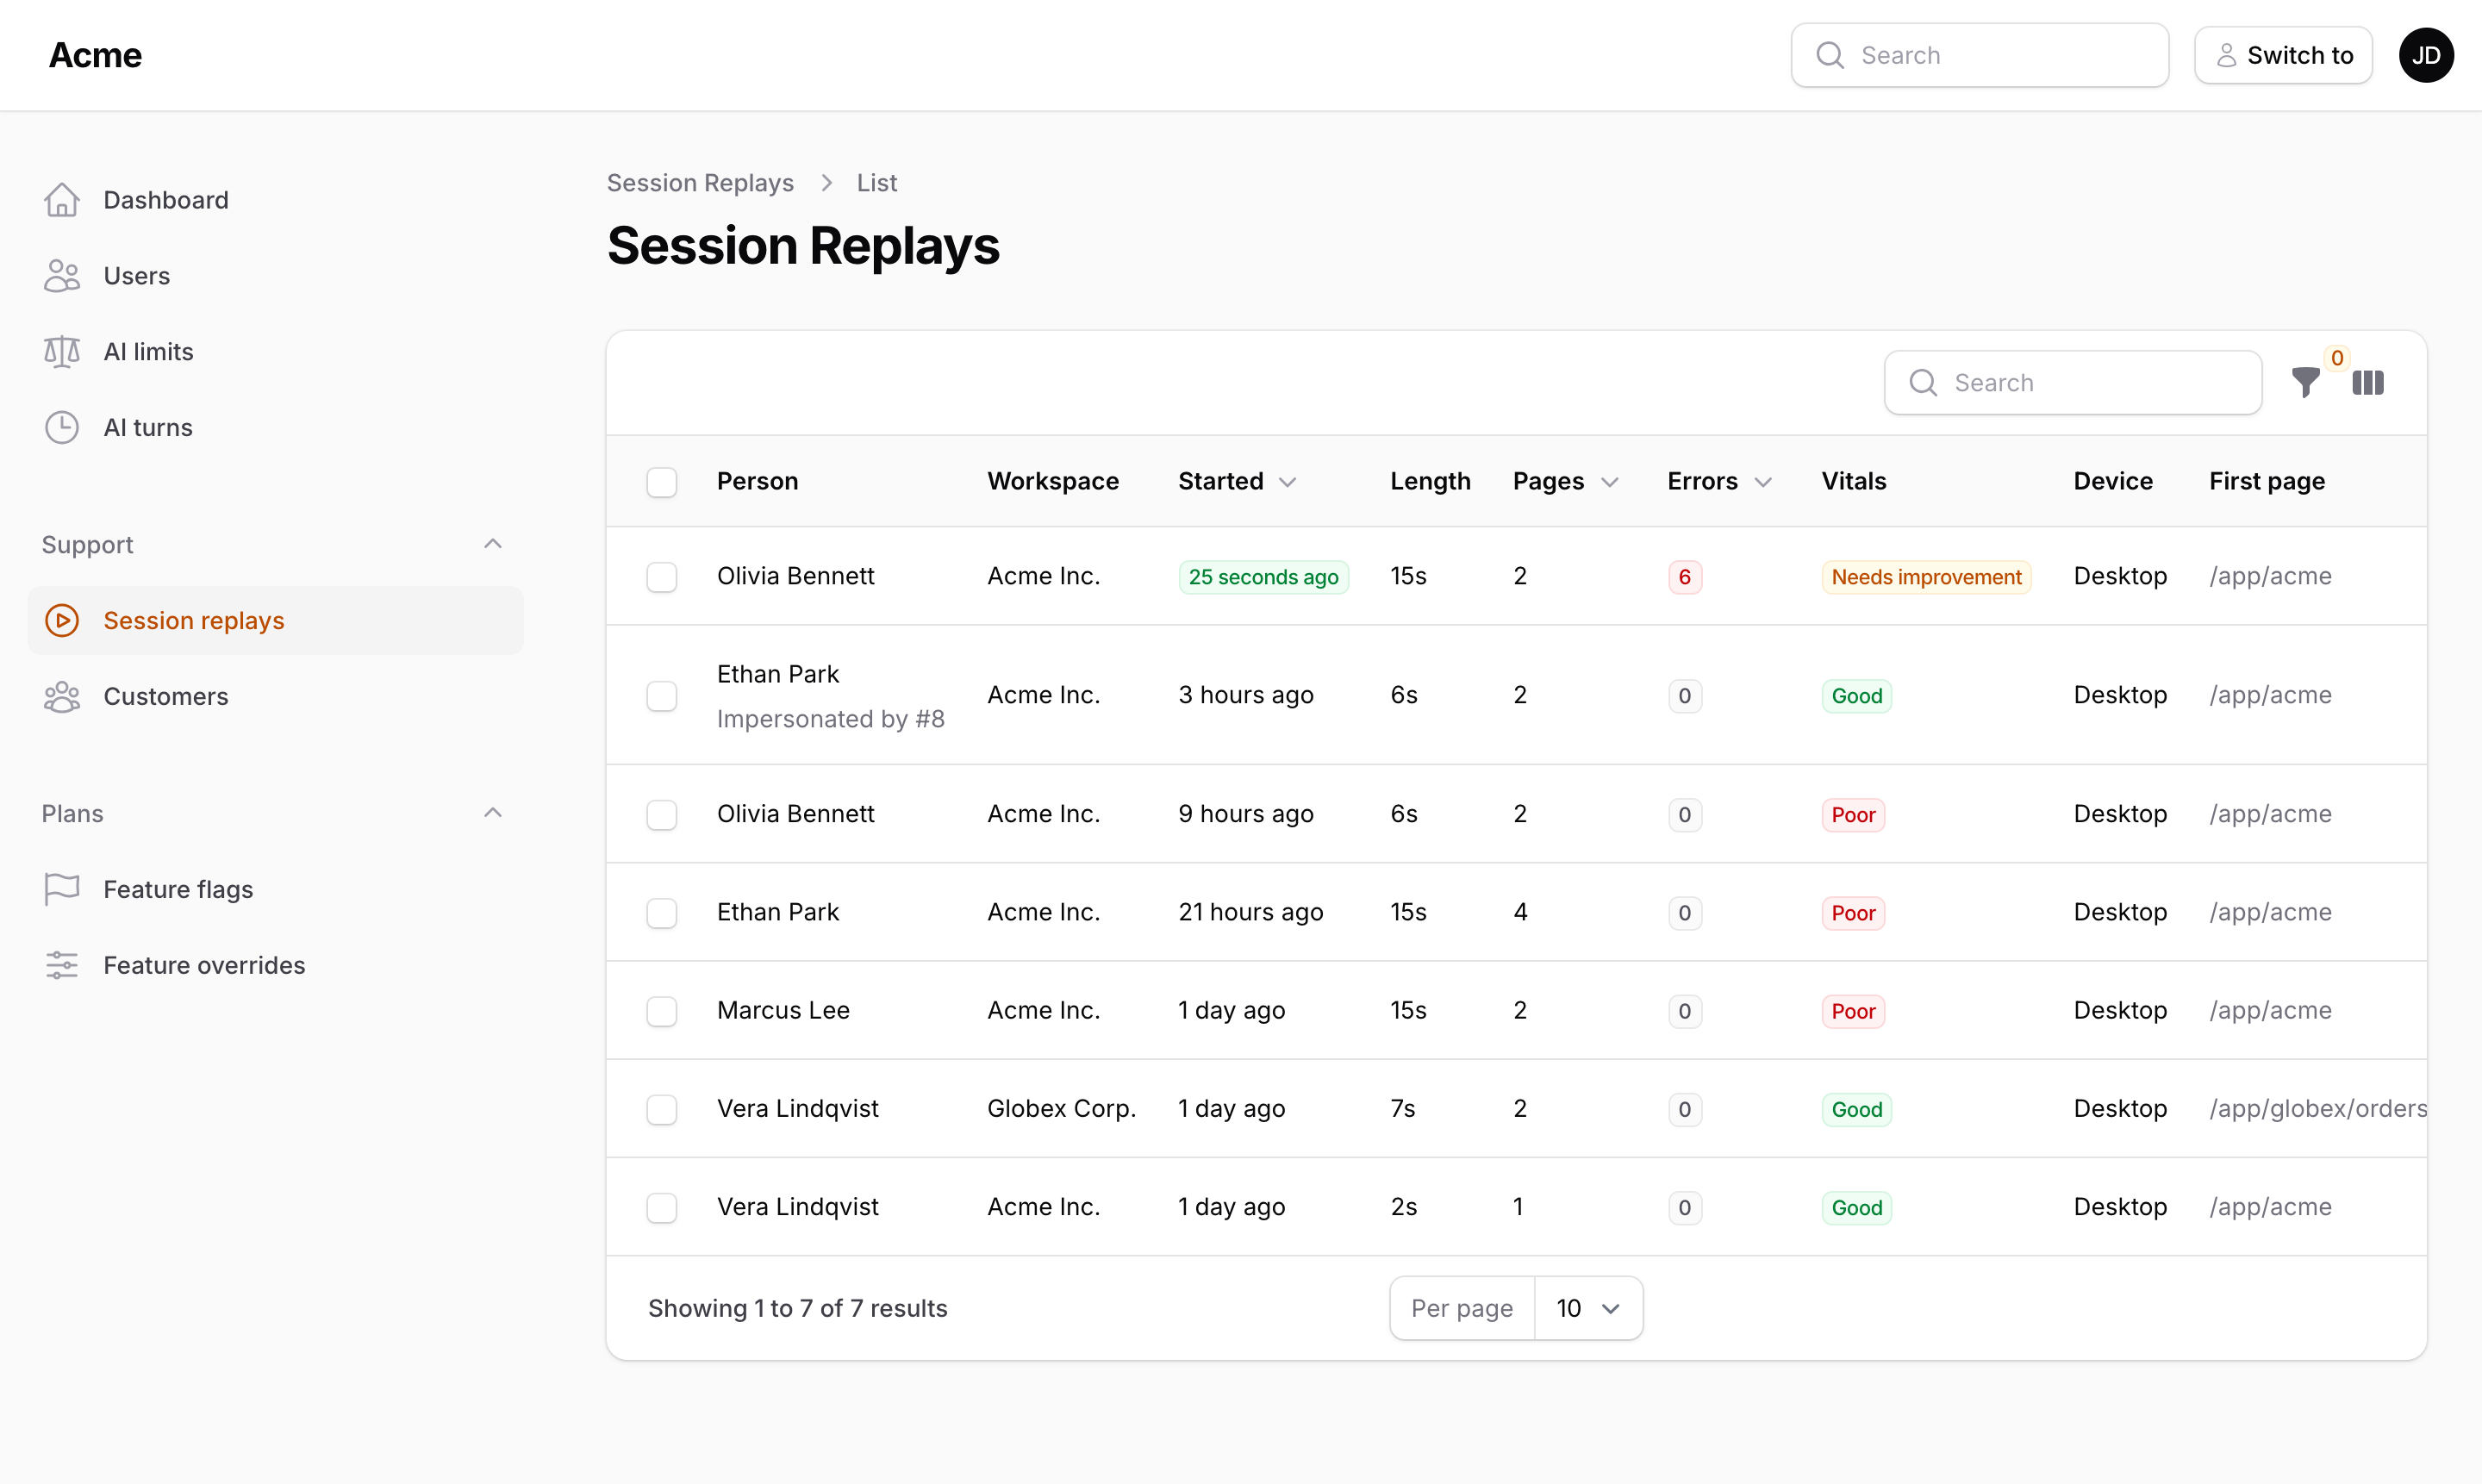Click the Session replays play icon

61,621
